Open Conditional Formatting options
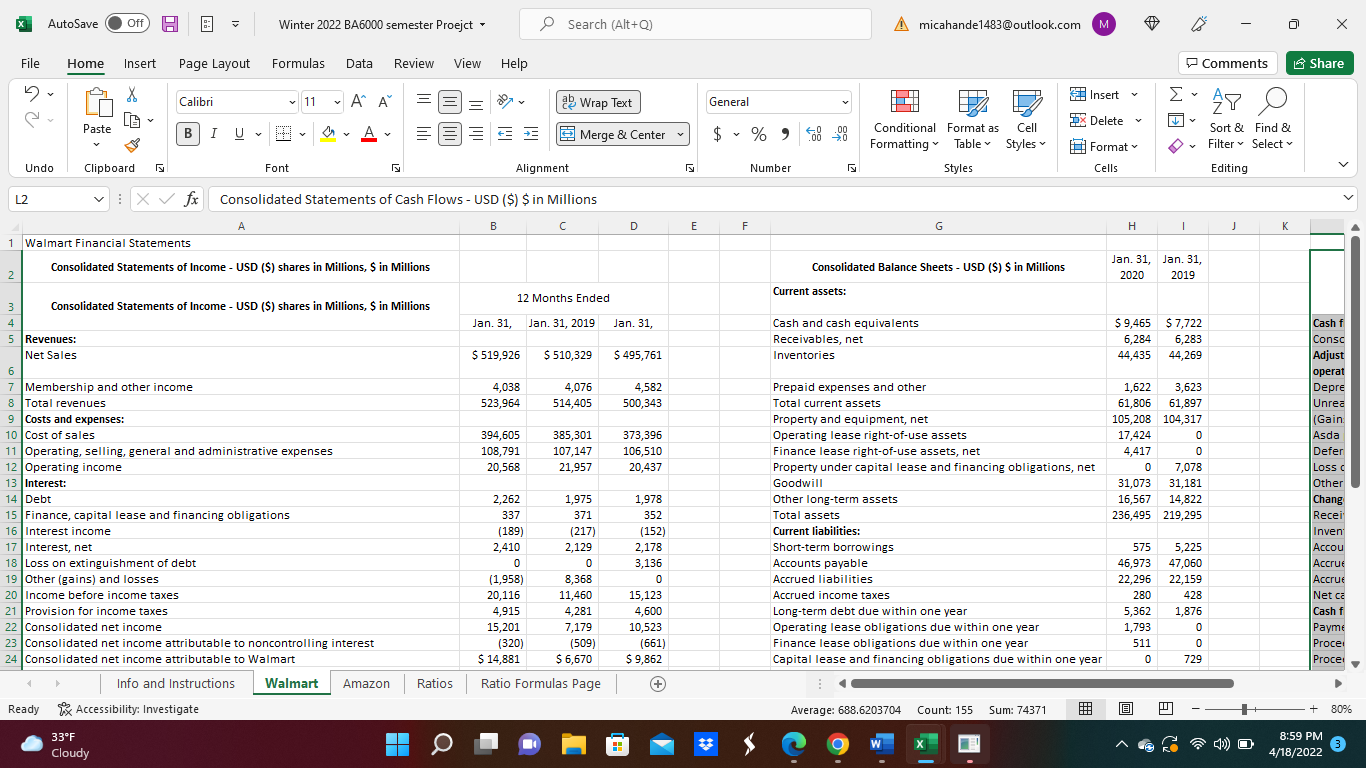The width and height of the screenshot is (1366, 768). 904,120
